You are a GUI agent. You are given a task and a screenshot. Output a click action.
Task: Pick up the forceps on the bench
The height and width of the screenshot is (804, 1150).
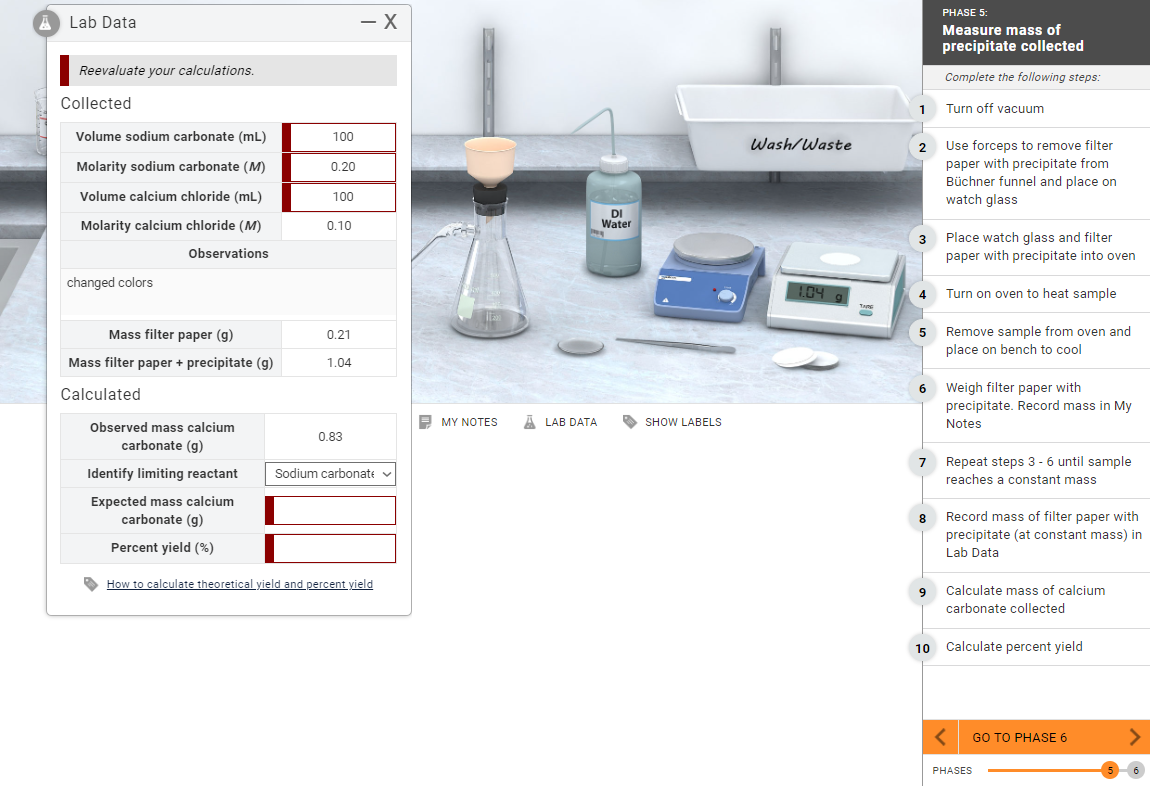[675, 344]
